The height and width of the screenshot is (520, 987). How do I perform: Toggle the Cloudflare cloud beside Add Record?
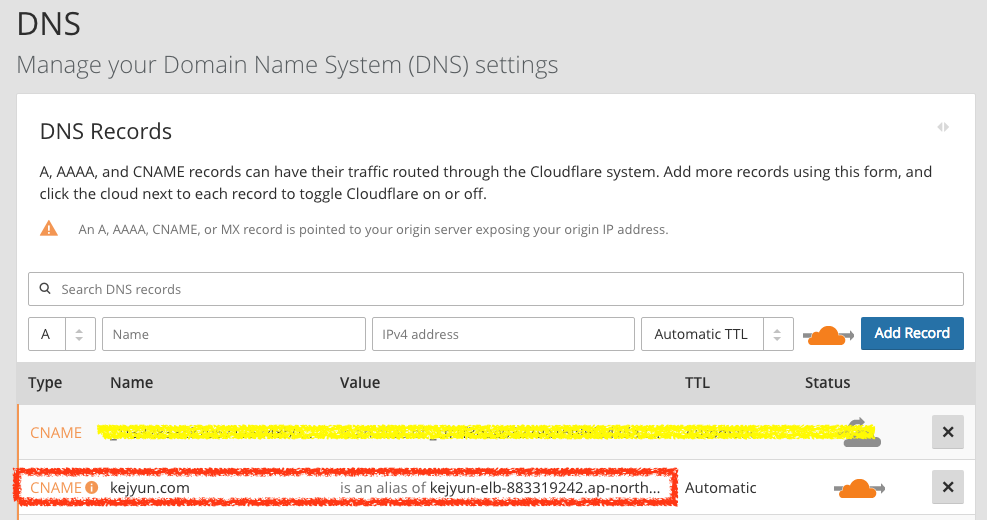click(x=828, y=334)
